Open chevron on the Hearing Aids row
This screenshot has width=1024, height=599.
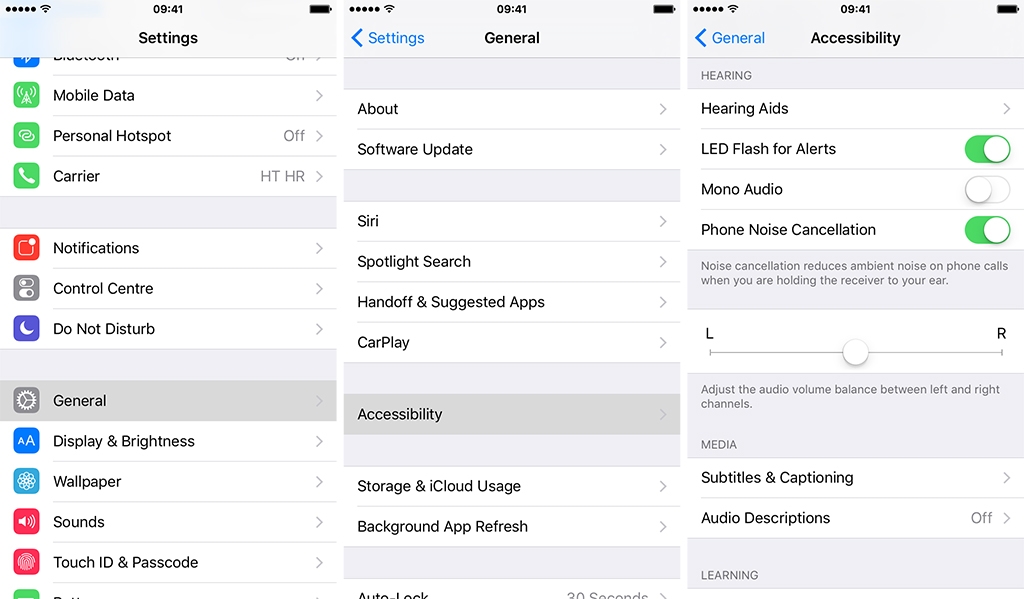(1006, 108)
